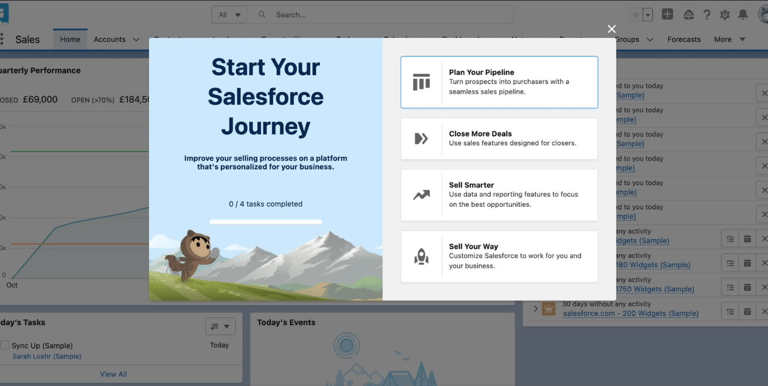
Task: Open the Setup gear icon
Action: (x=725, y=15)
